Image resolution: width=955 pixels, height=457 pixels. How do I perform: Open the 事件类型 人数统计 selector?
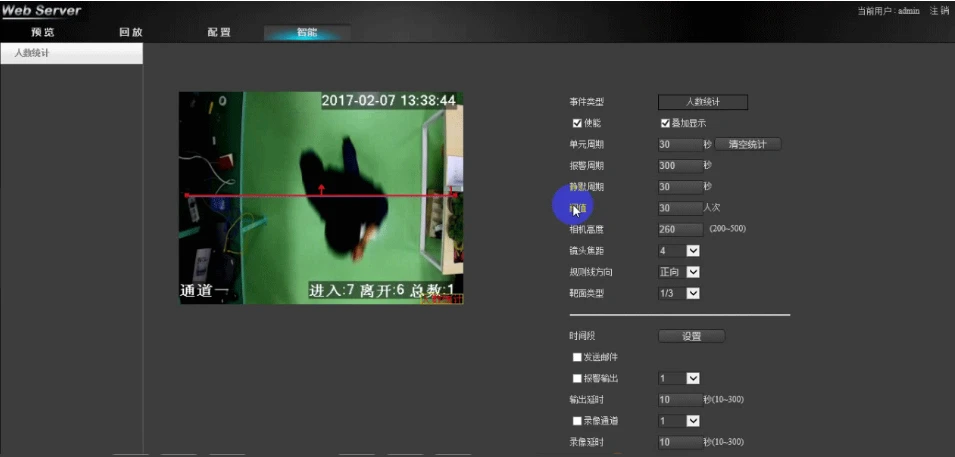click(702, 102)
